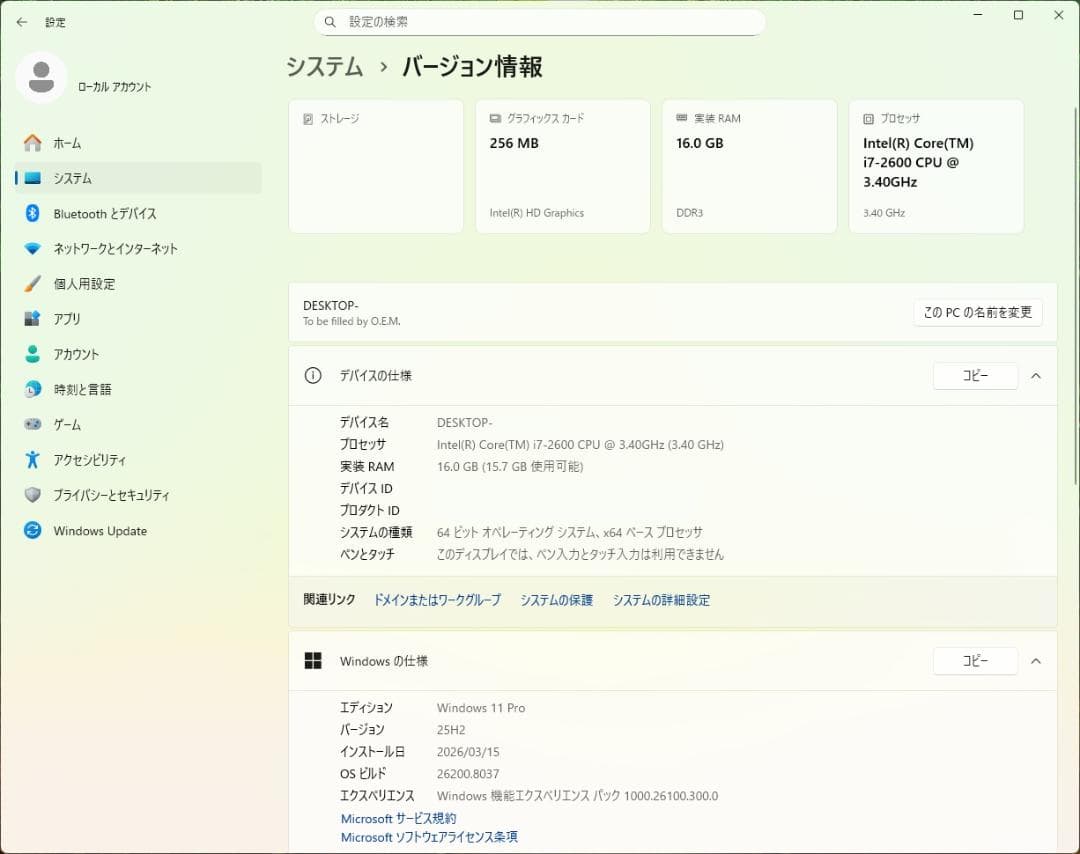Open Bluetooth とデバイス settings
This screenshot has height=854, width=1080.
click(138, 214)
